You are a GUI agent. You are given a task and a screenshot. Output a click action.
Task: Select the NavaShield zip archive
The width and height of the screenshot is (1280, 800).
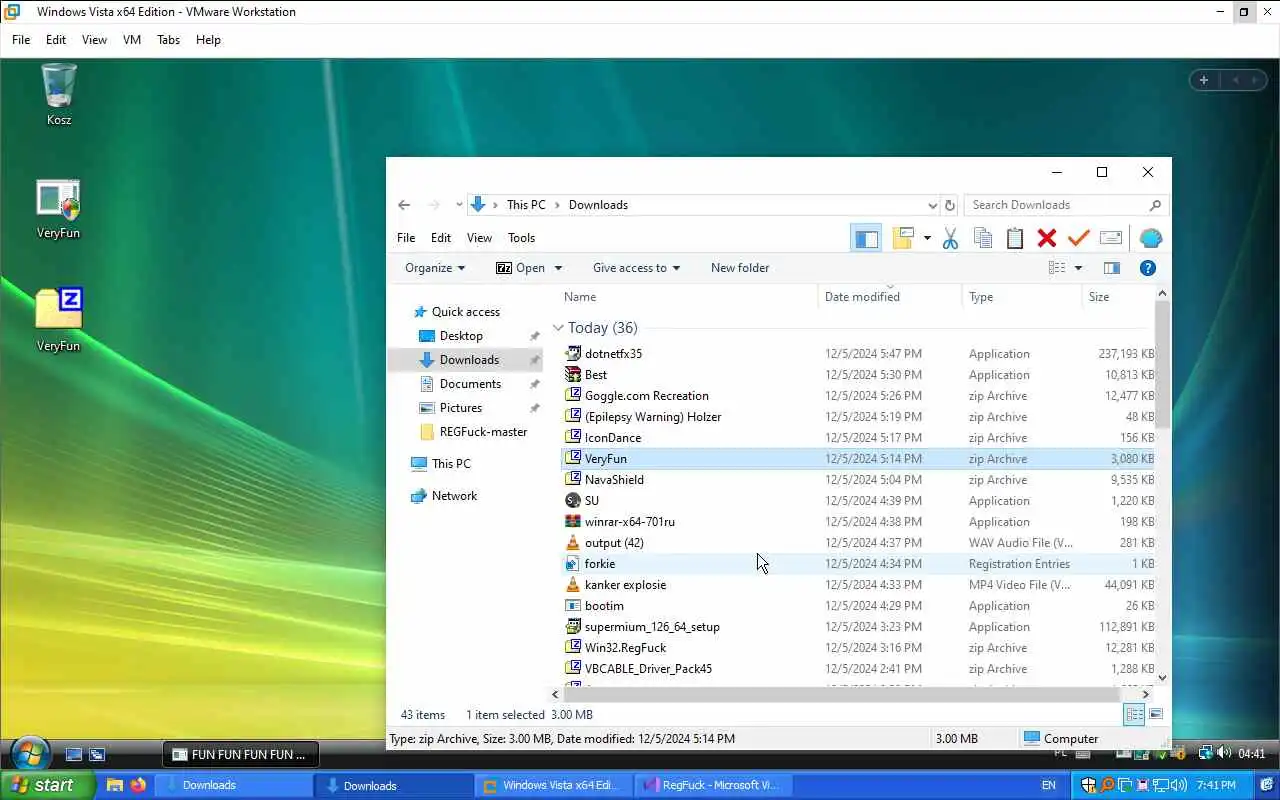click(x=614, y=480)
